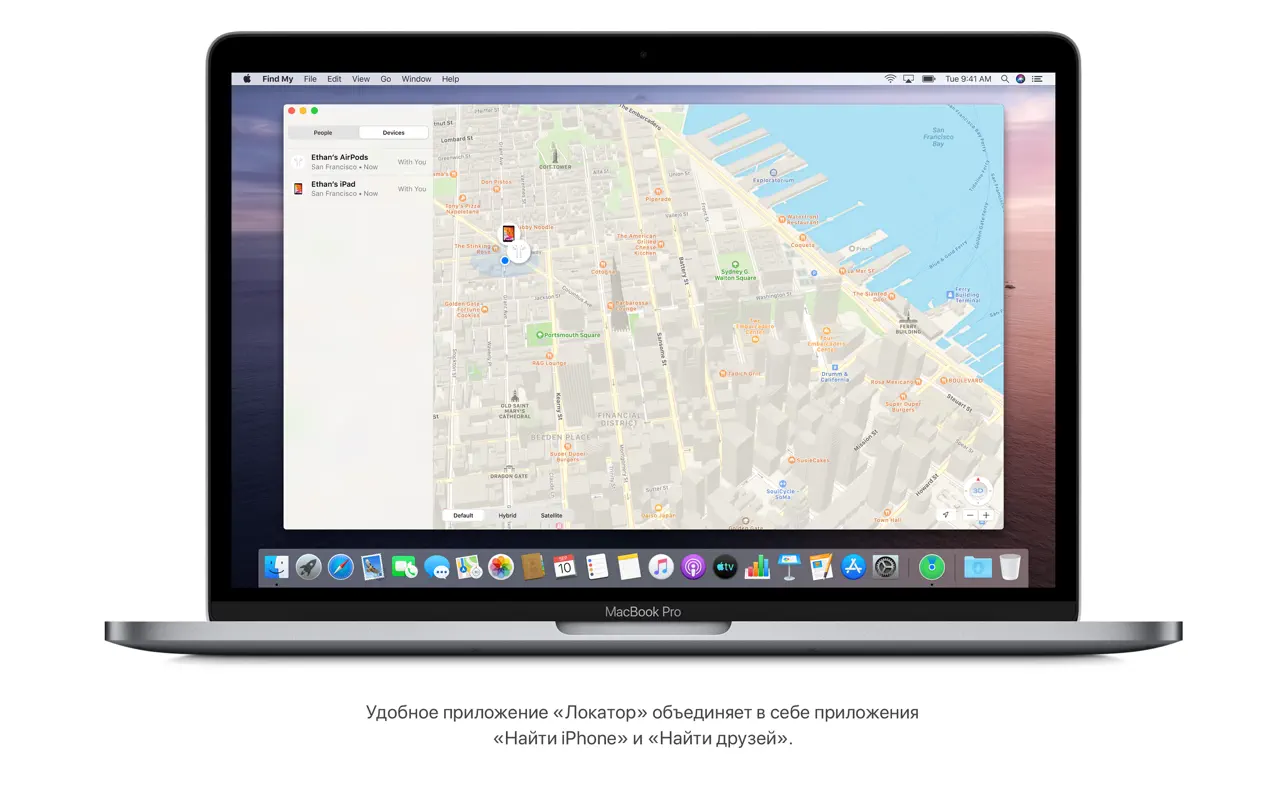This screenshot has width=1286, height=804.
Task: Open the Apple menu
Action: 247,79
